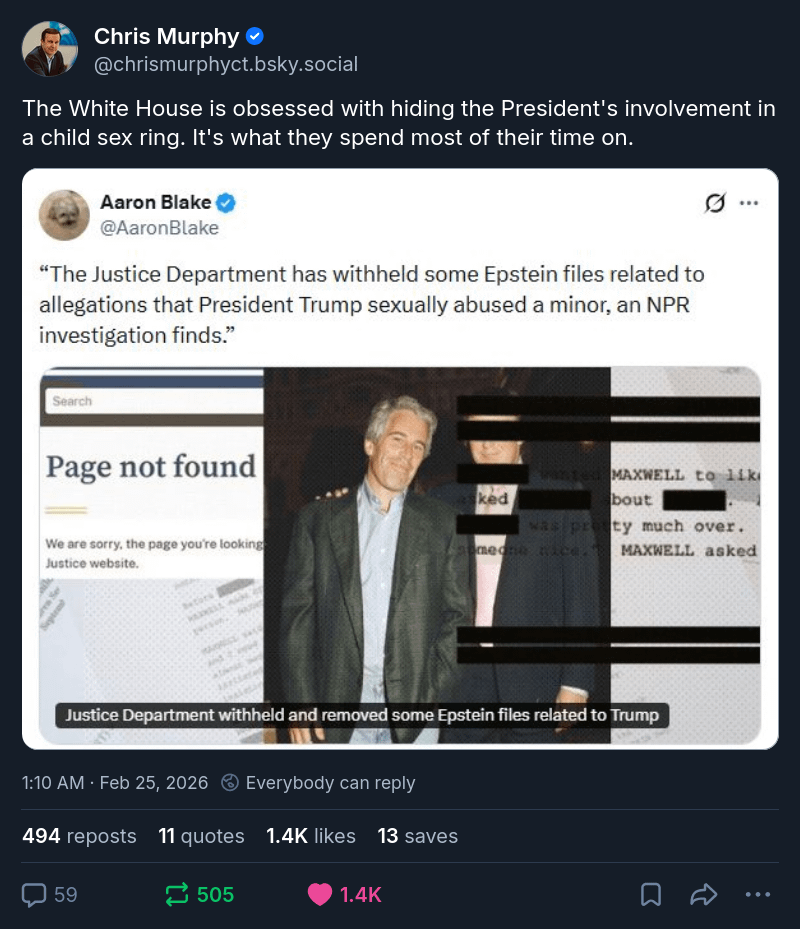Image resolution: width=800 pixels, height=929 pixels.
Task: Click Aaron Blake's verified checkmark badge
Action: (x=227, y=203)
